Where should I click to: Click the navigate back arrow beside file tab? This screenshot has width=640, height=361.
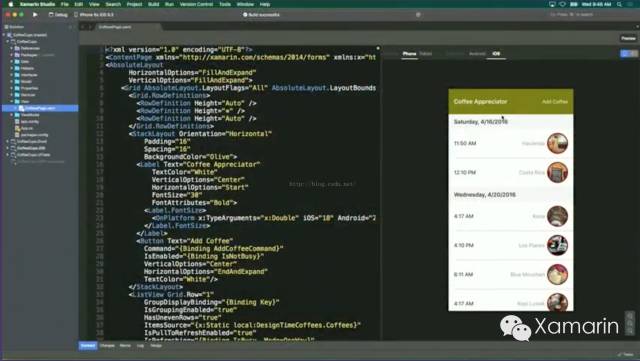point(83,27)
